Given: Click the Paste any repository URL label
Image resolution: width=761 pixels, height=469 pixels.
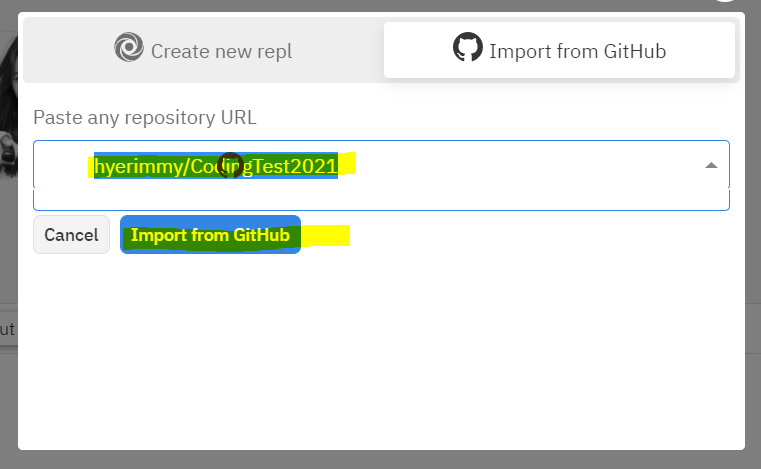Looking at the screenshot, I should click(145, 117).
